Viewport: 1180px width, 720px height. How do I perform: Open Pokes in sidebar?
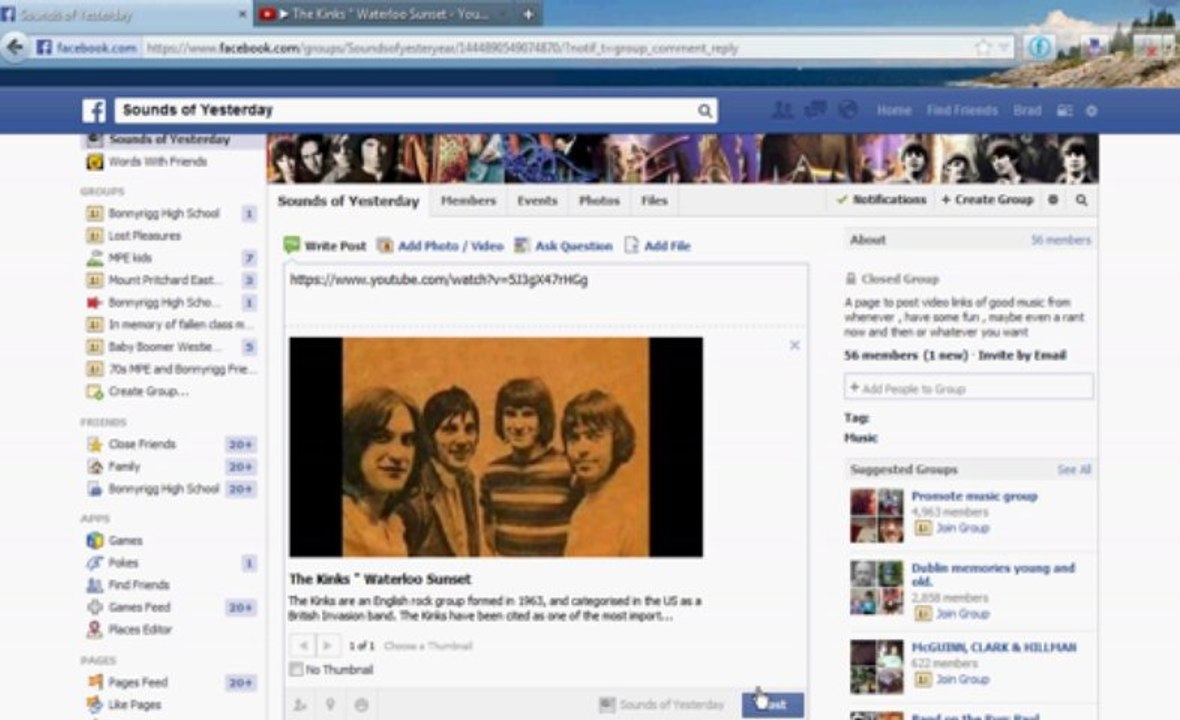pos(123,563)
